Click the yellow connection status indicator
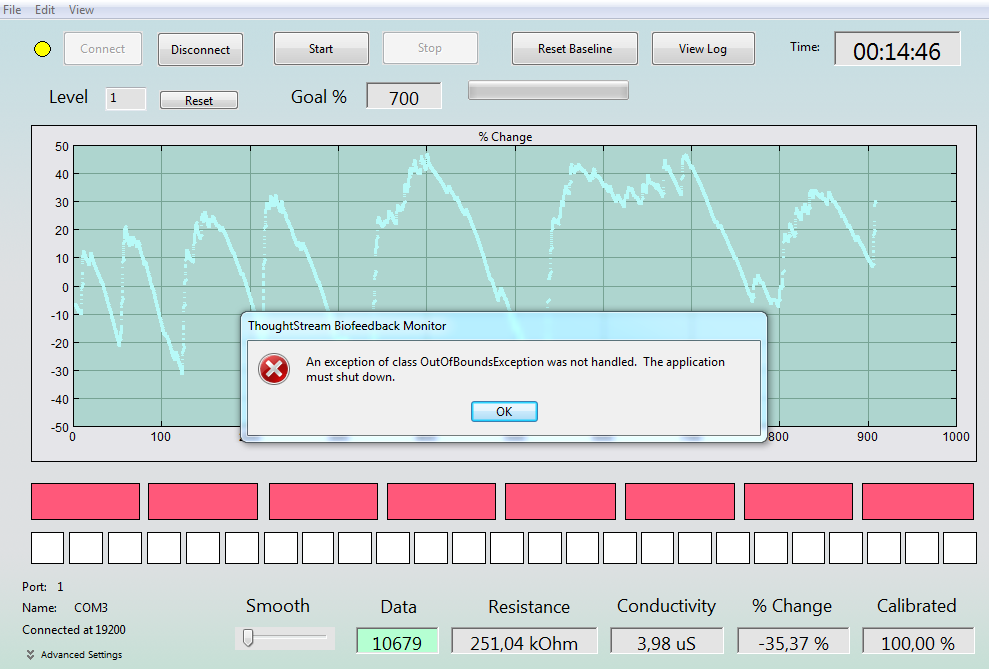This screenshot has width=989, height=669. 42,49
